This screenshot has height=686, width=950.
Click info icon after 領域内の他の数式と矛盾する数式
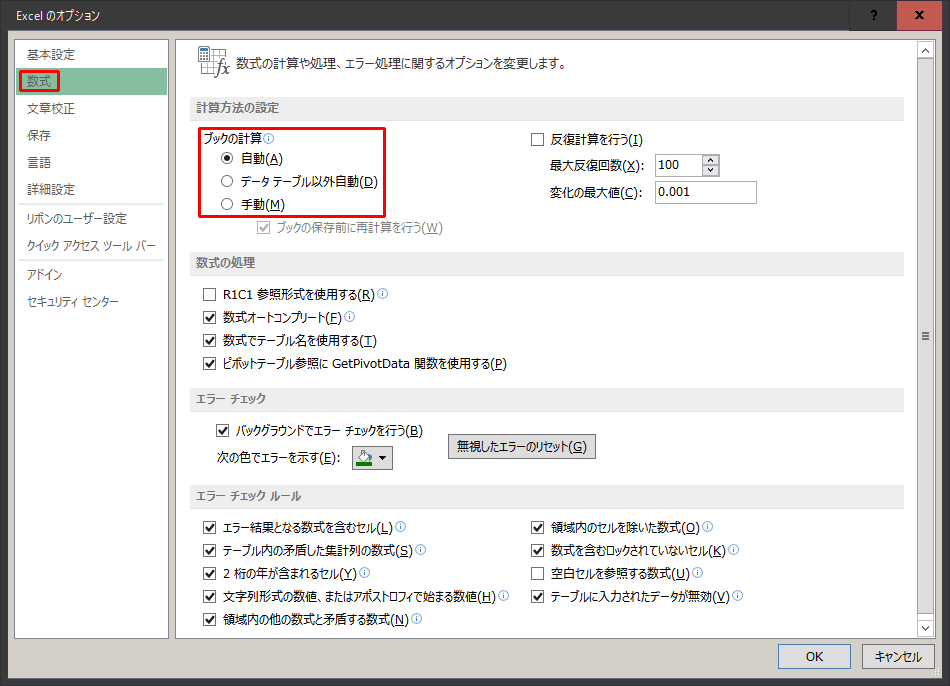pyautogui.click(x=416, y=619)
